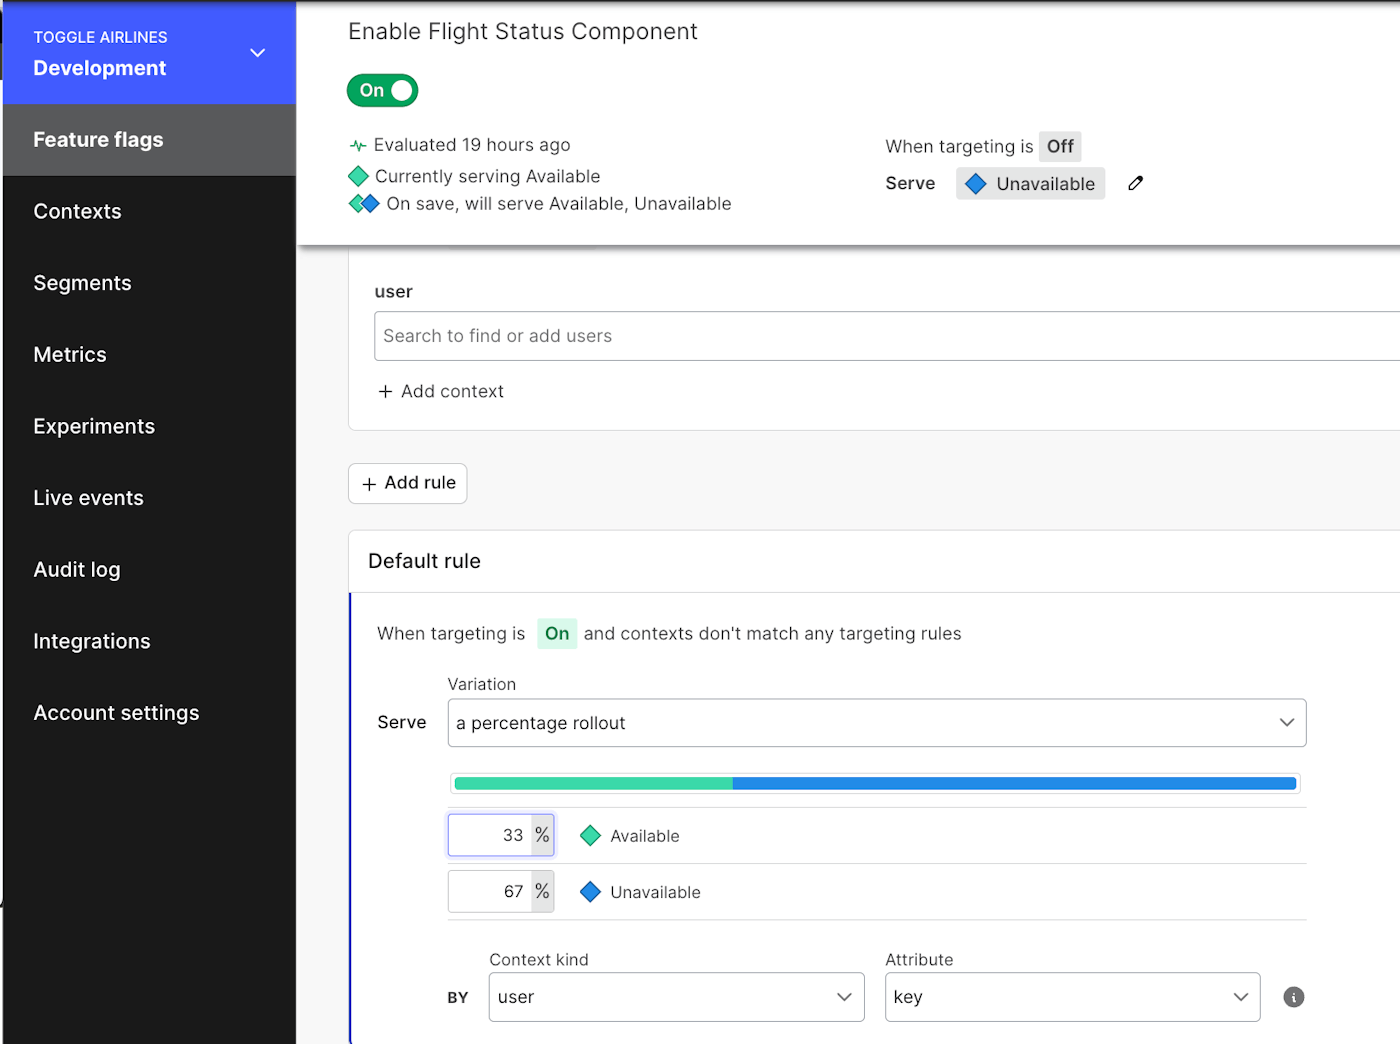Focus the Search to find users field

885,336
